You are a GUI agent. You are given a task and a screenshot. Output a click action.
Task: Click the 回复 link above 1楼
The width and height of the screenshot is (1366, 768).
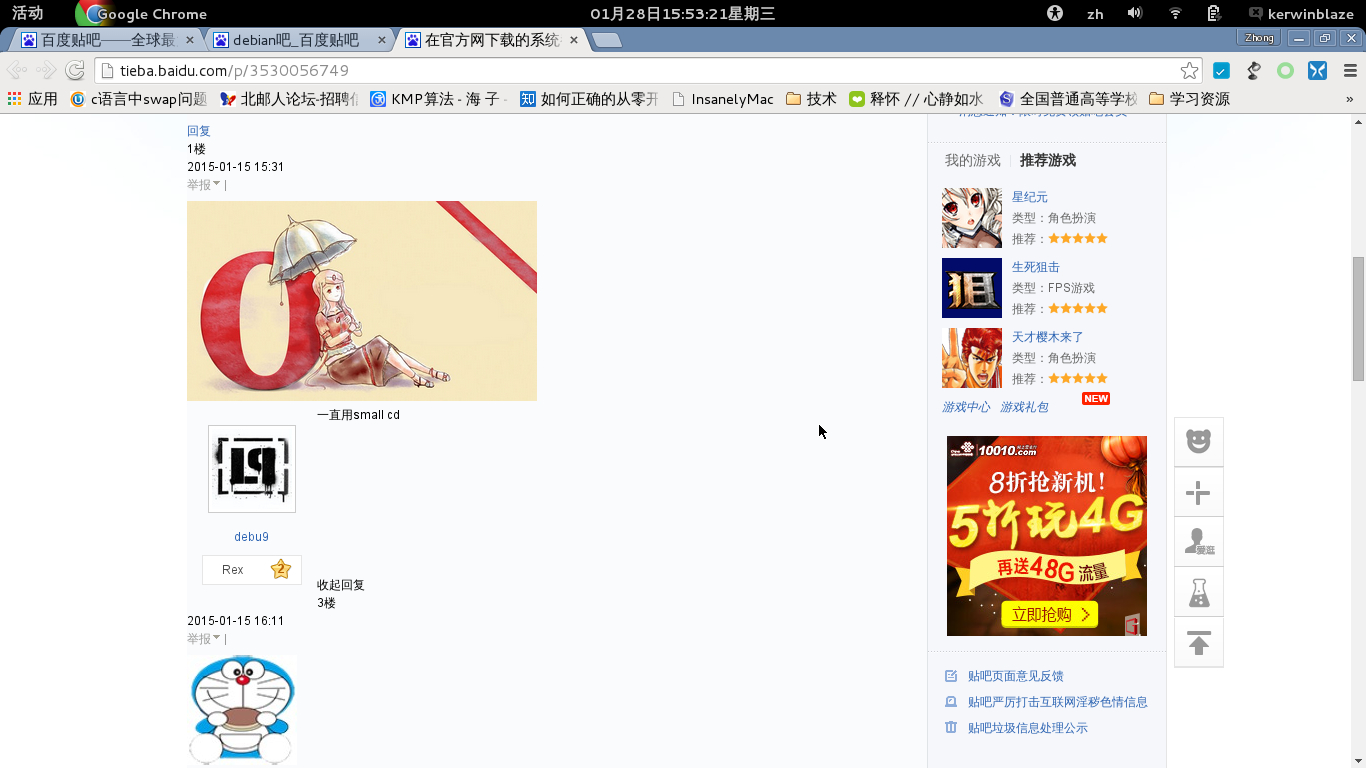199,131
